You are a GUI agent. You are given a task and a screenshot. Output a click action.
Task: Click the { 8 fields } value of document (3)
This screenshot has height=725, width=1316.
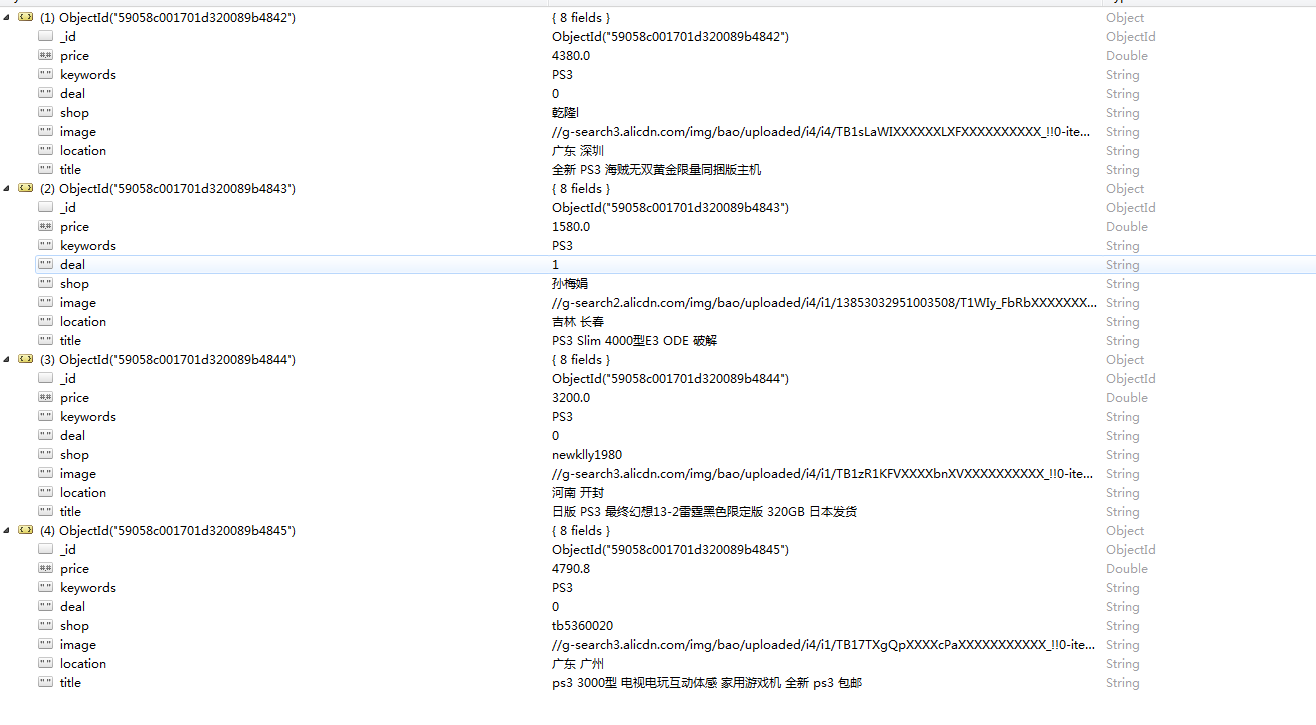(581, 360)
